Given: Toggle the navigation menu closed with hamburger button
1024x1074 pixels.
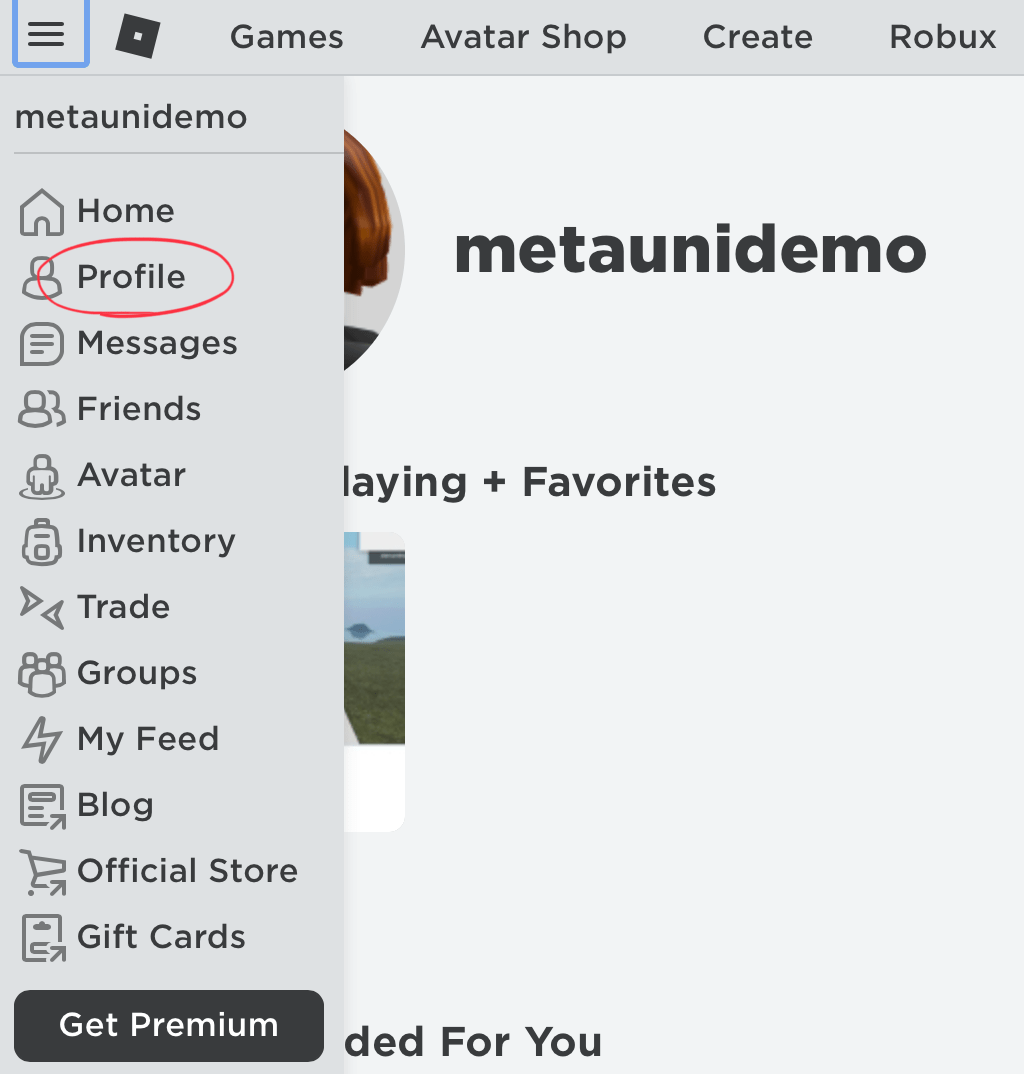Looking at the screenshot, I should point(50,33).
